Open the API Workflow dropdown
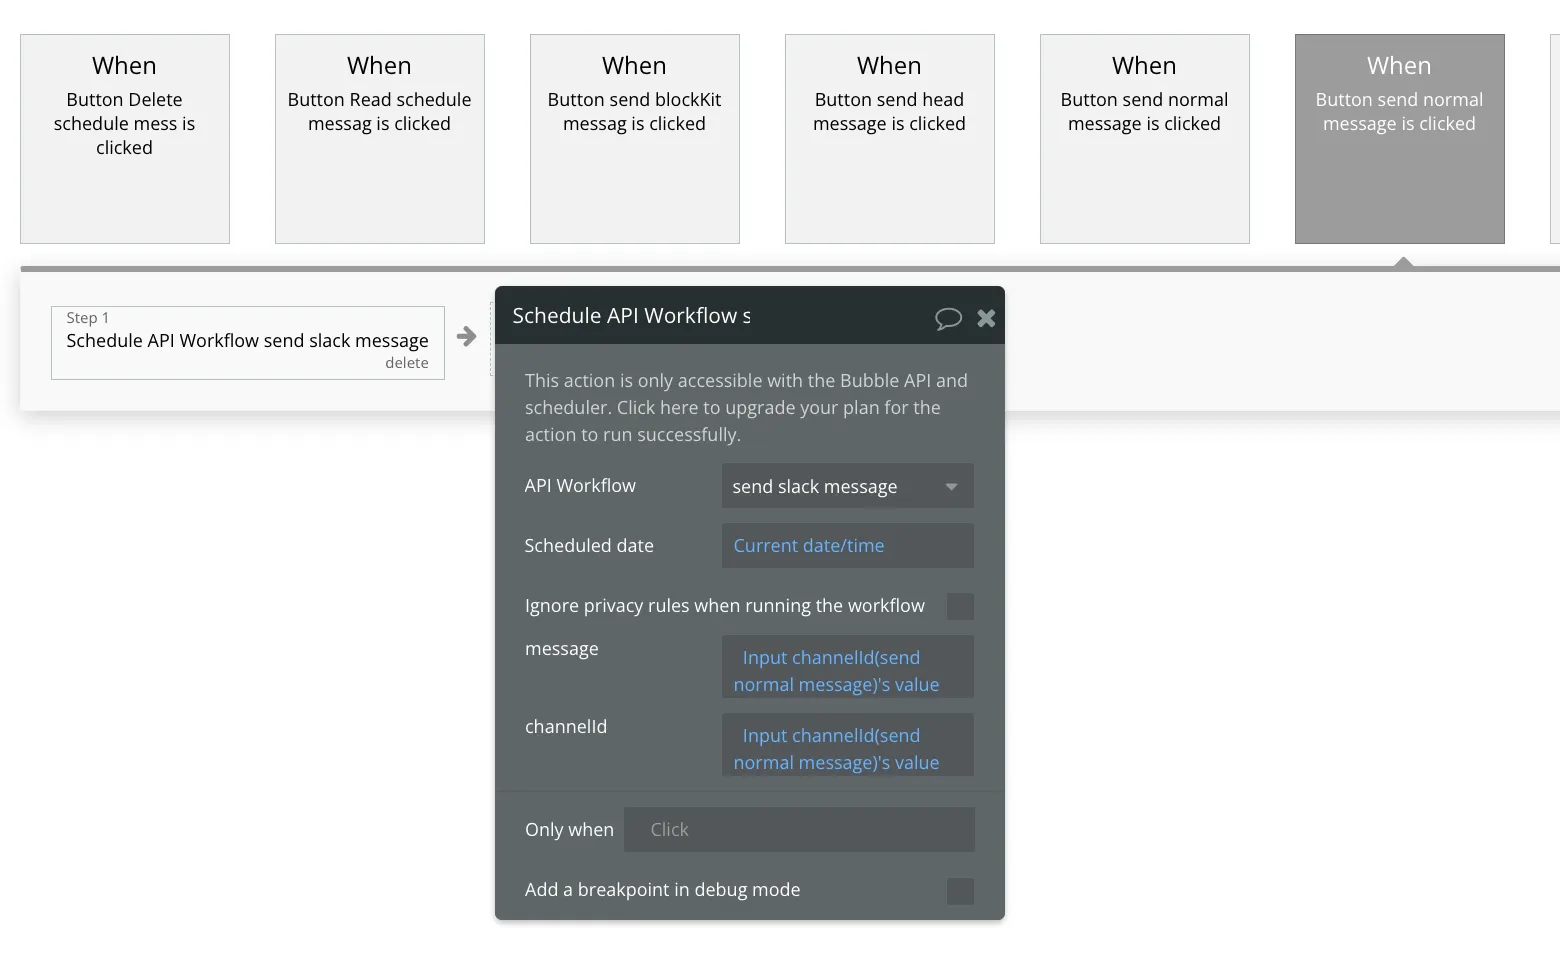Image resolution: width=1560 pixels, height=966 pixels. (847, 487)
